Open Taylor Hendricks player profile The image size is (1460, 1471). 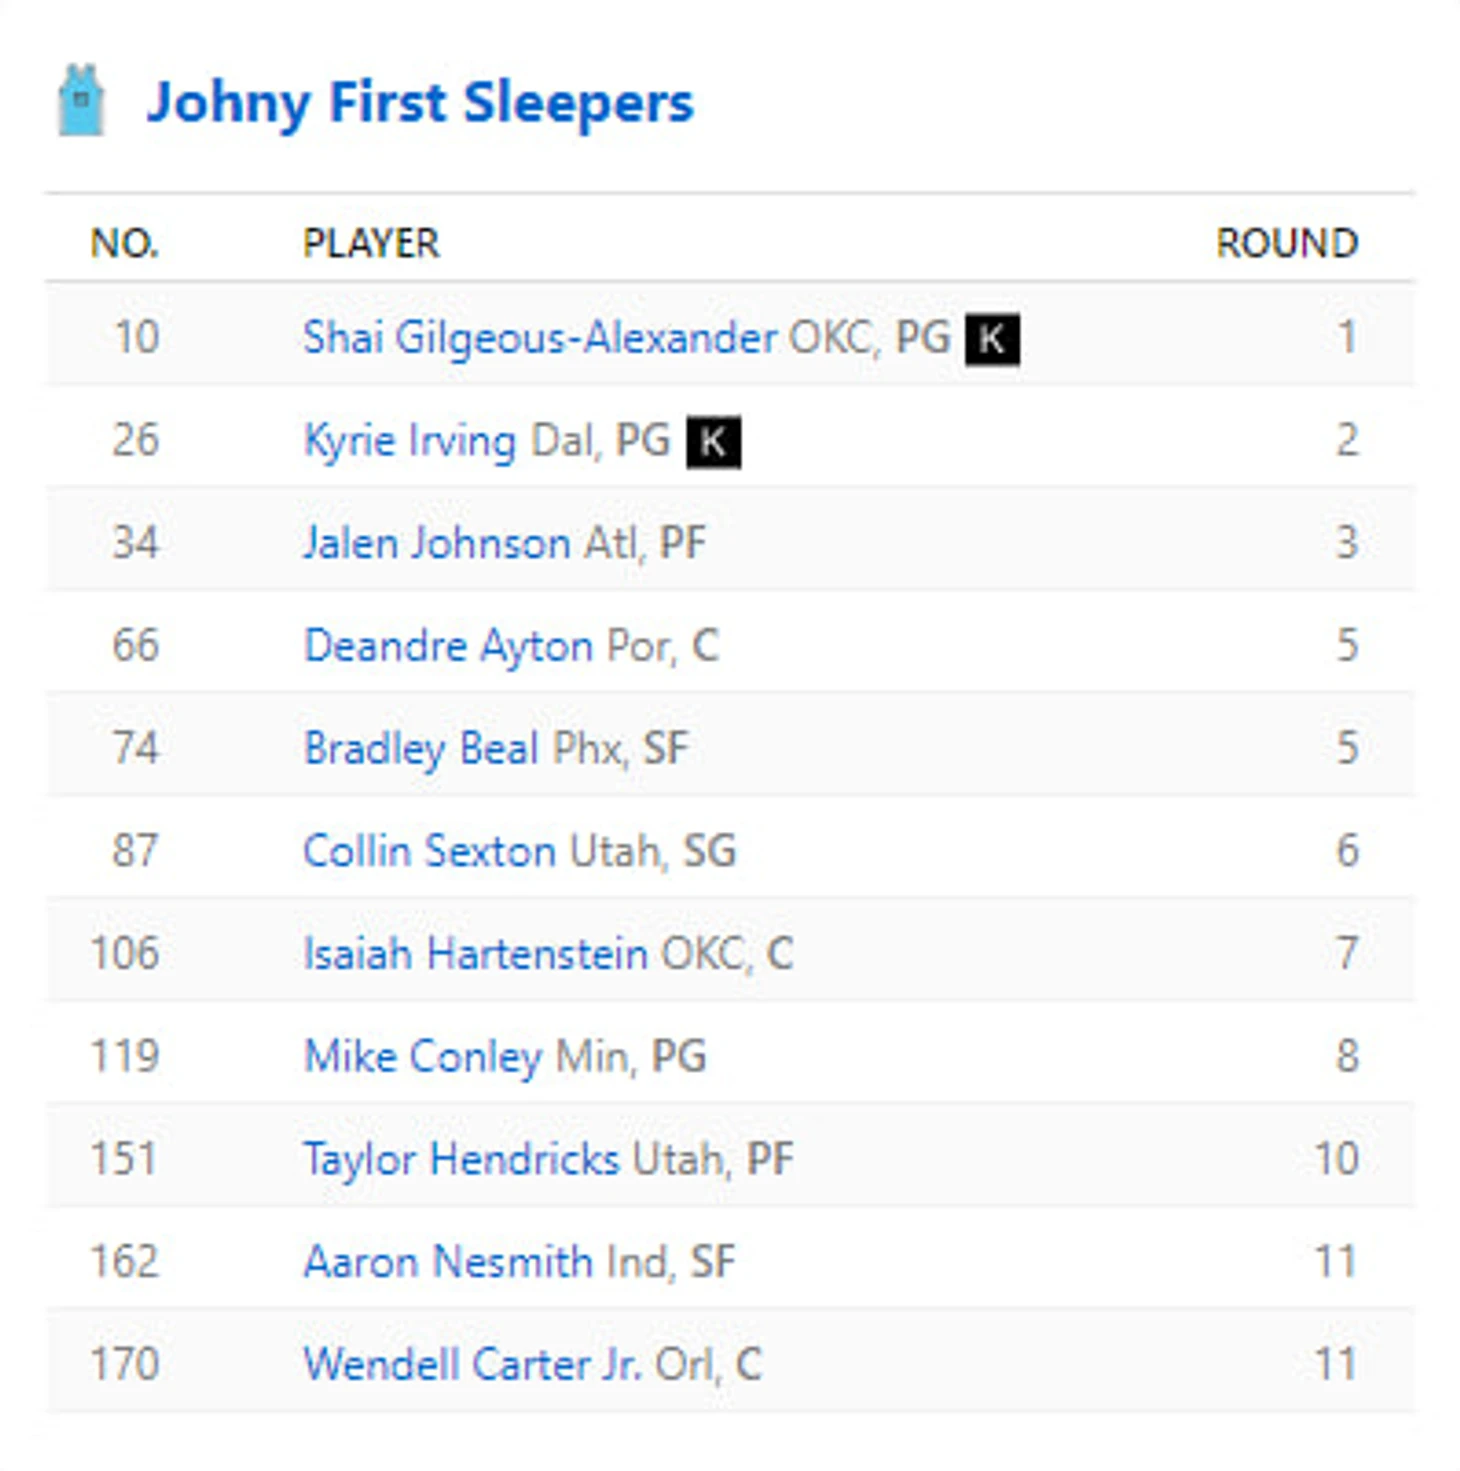pos(461,1160)
